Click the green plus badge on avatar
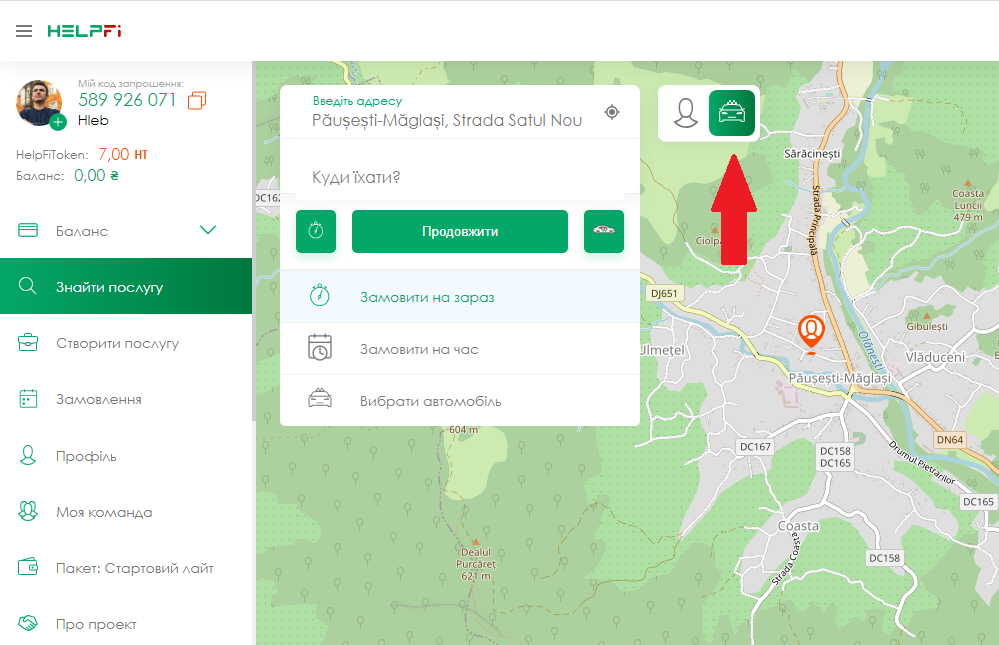Screen dimensions: 999x645 point(58,122)
